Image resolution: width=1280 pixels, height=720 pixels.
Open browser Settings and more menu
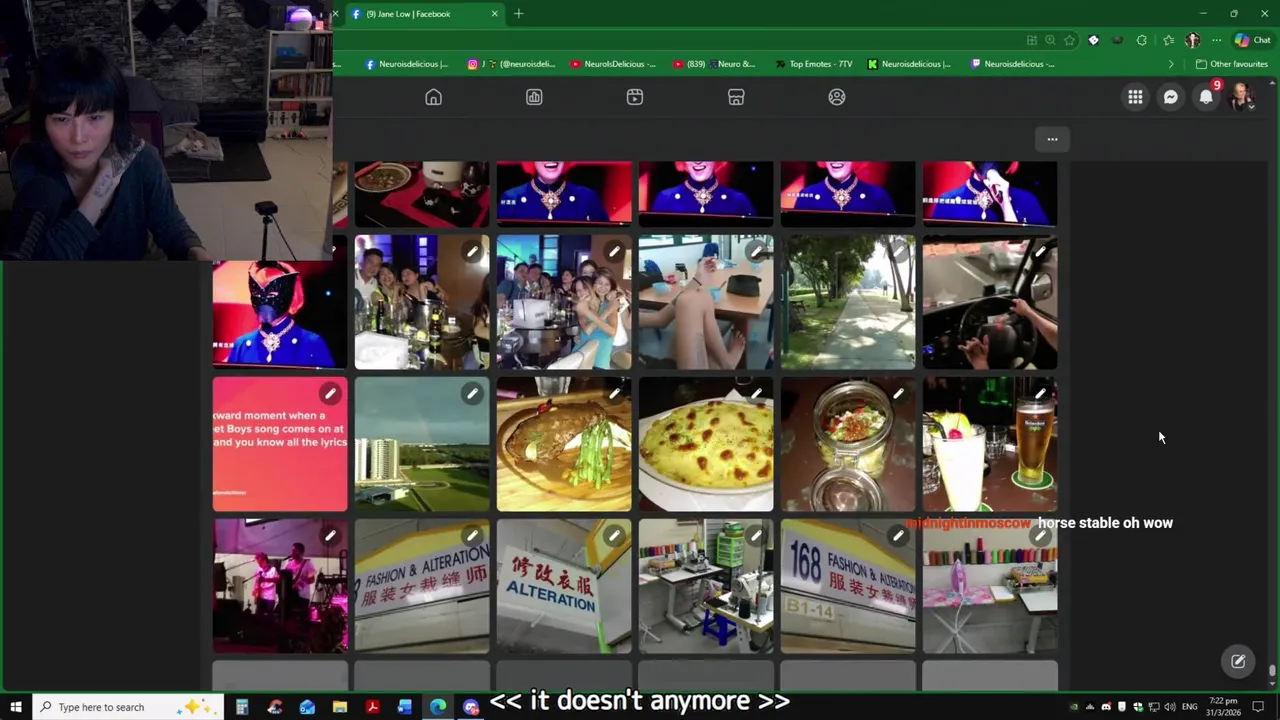tap(1216, 40)
